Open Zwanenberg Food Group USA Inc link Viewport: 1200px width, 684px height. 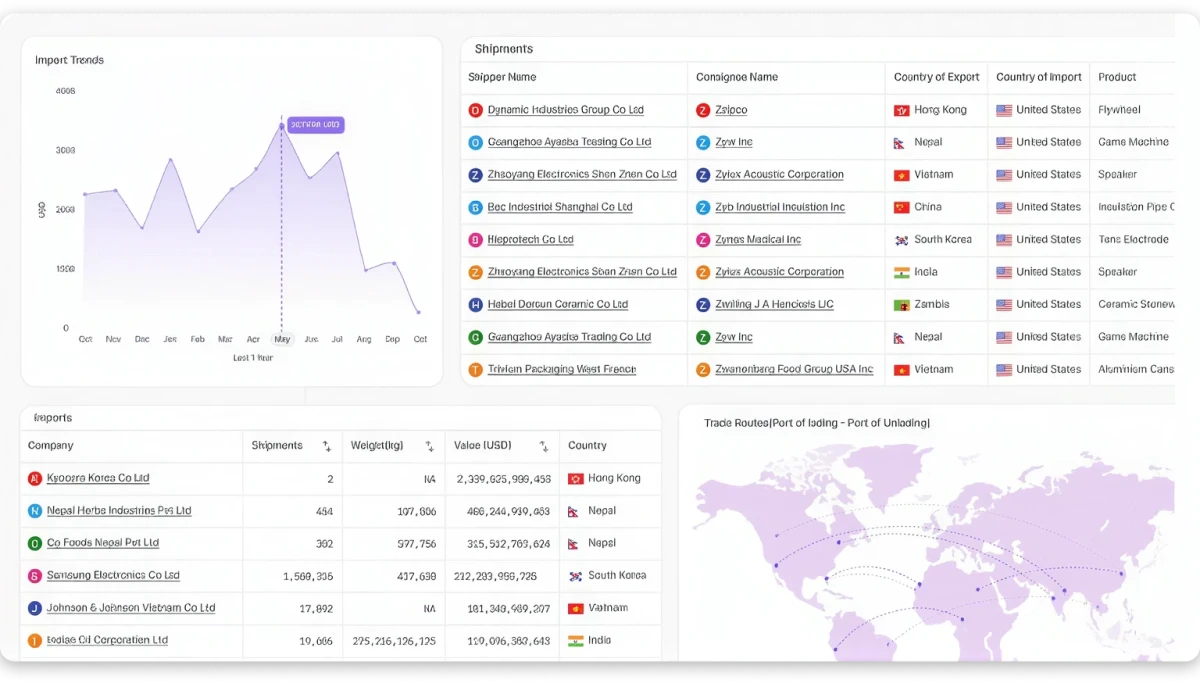pos(794,370)
